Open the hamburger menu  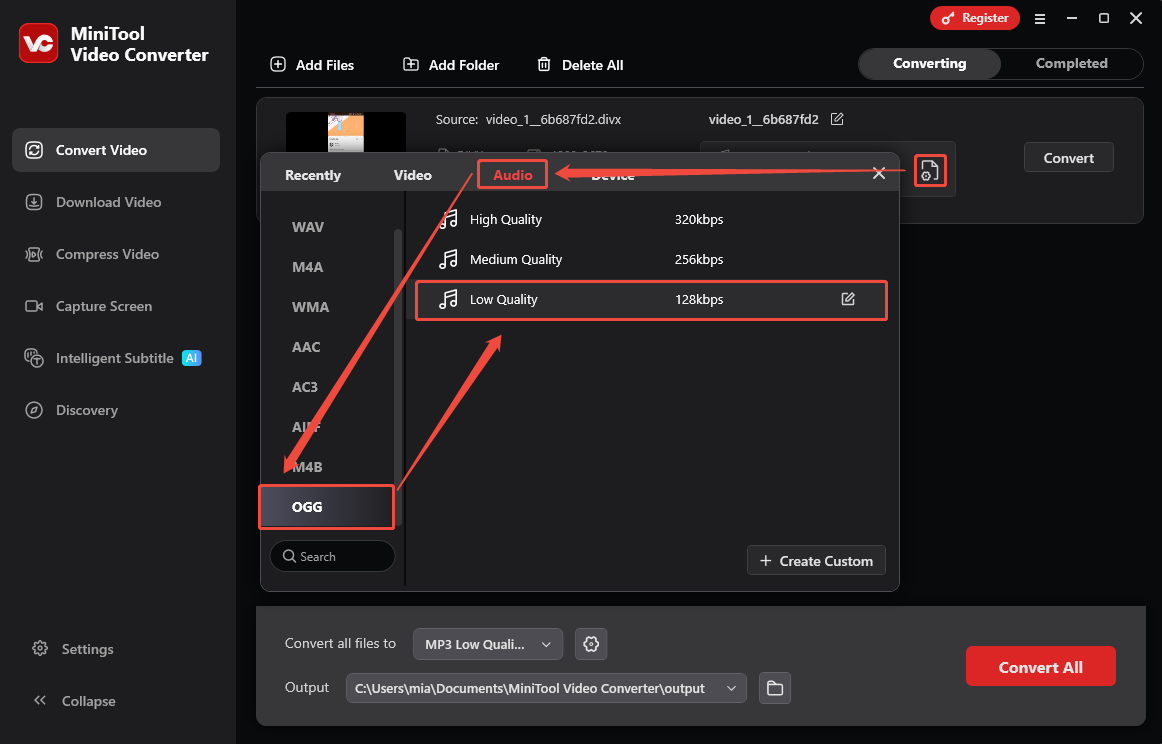(x=1040, y=18)
